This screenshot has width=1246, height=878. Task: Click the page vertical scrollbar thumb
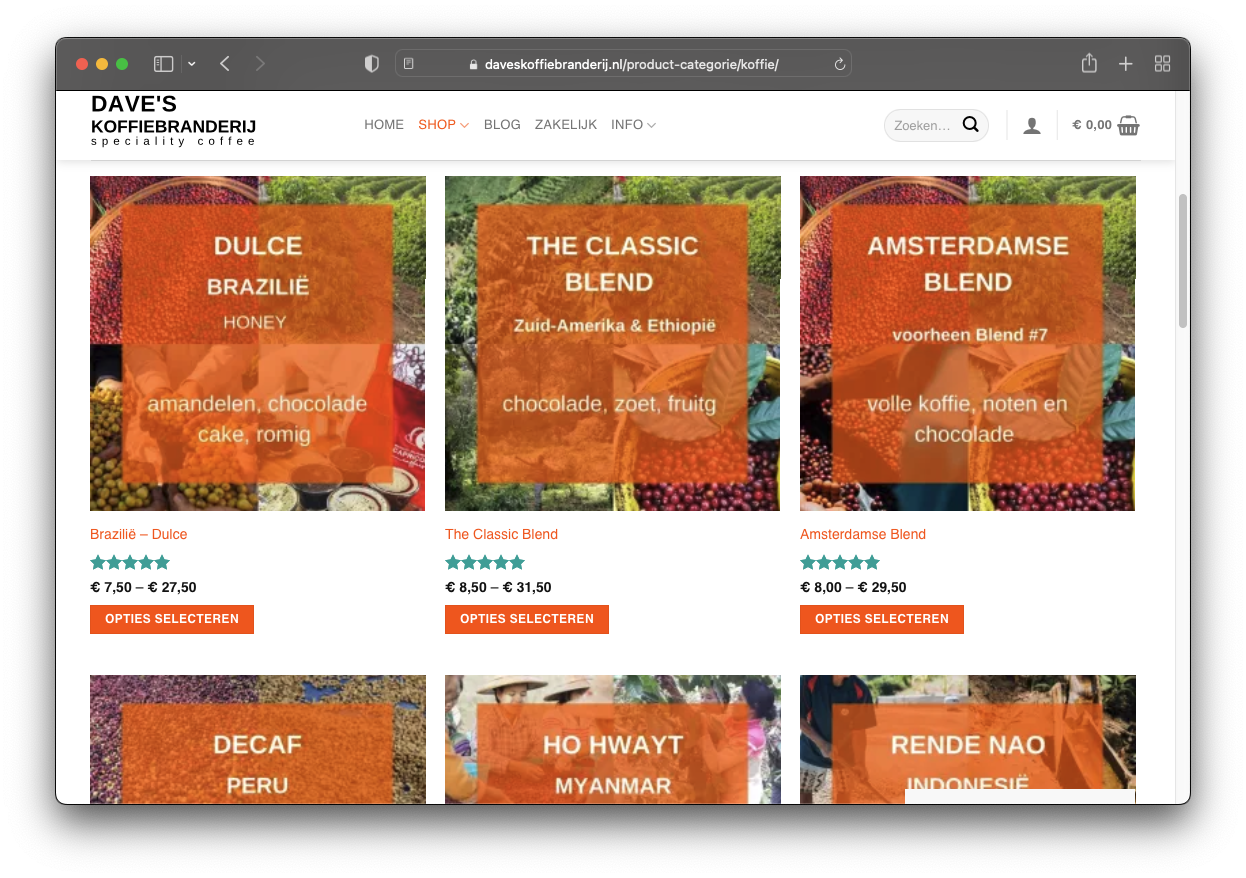pos(1183,261)
